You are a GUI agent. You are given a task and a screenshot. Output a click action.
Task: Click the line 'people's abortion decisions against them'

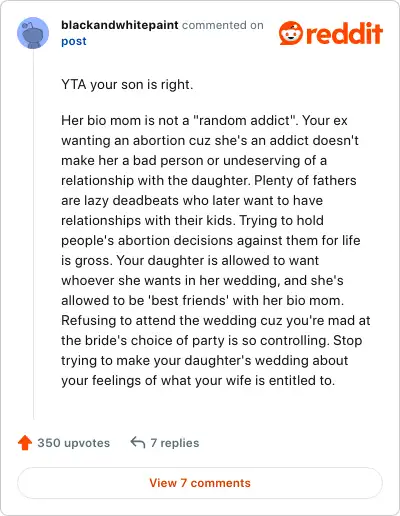211,241
